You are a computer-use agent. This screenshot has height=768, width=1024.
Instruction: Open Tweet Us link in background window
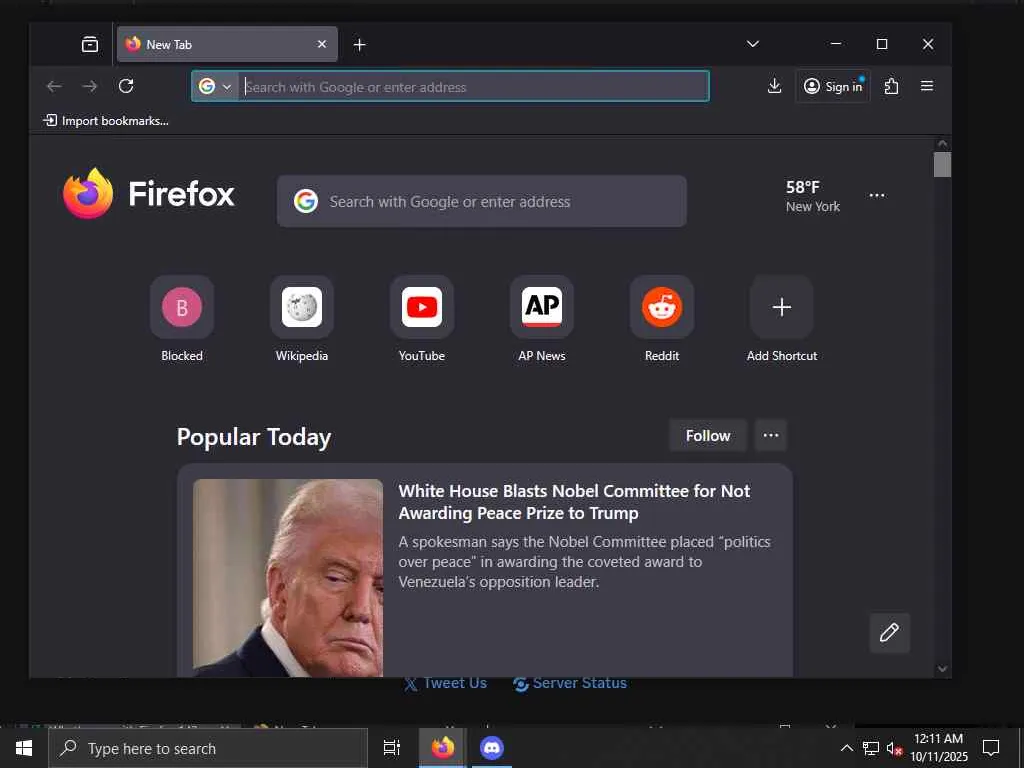(x=445, y=684)
